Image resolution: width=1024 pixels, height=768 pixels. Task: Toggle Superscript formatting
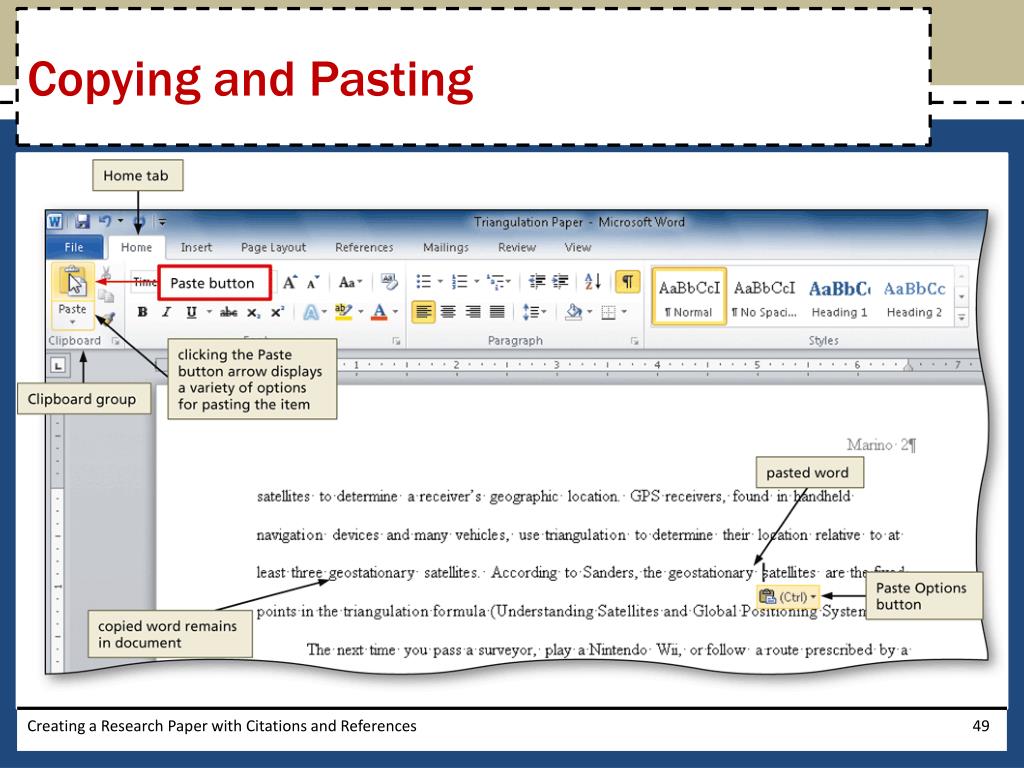[x=278, y=312]
